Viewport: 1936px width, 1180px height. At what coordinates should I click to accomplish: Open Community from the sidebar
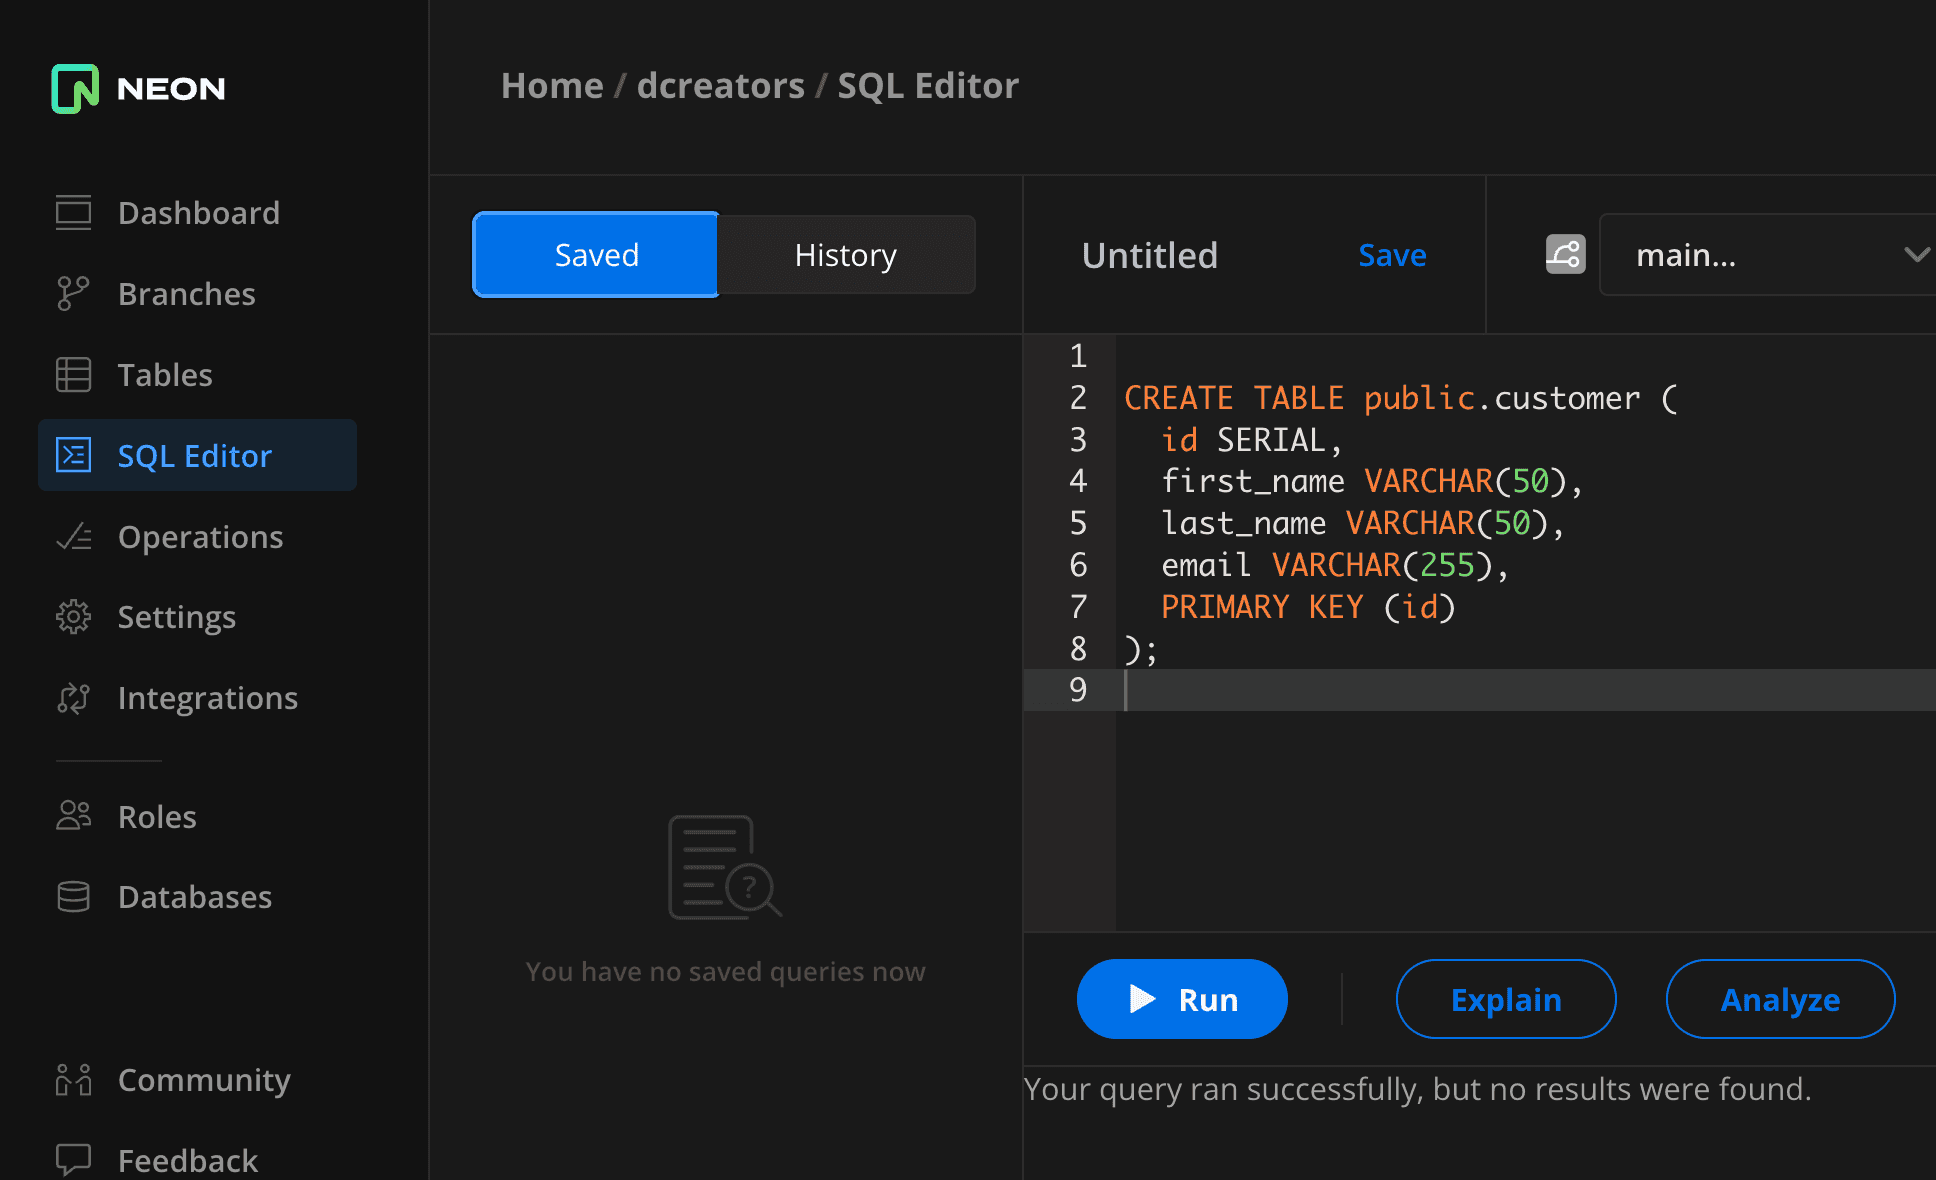pos(73,1080)
